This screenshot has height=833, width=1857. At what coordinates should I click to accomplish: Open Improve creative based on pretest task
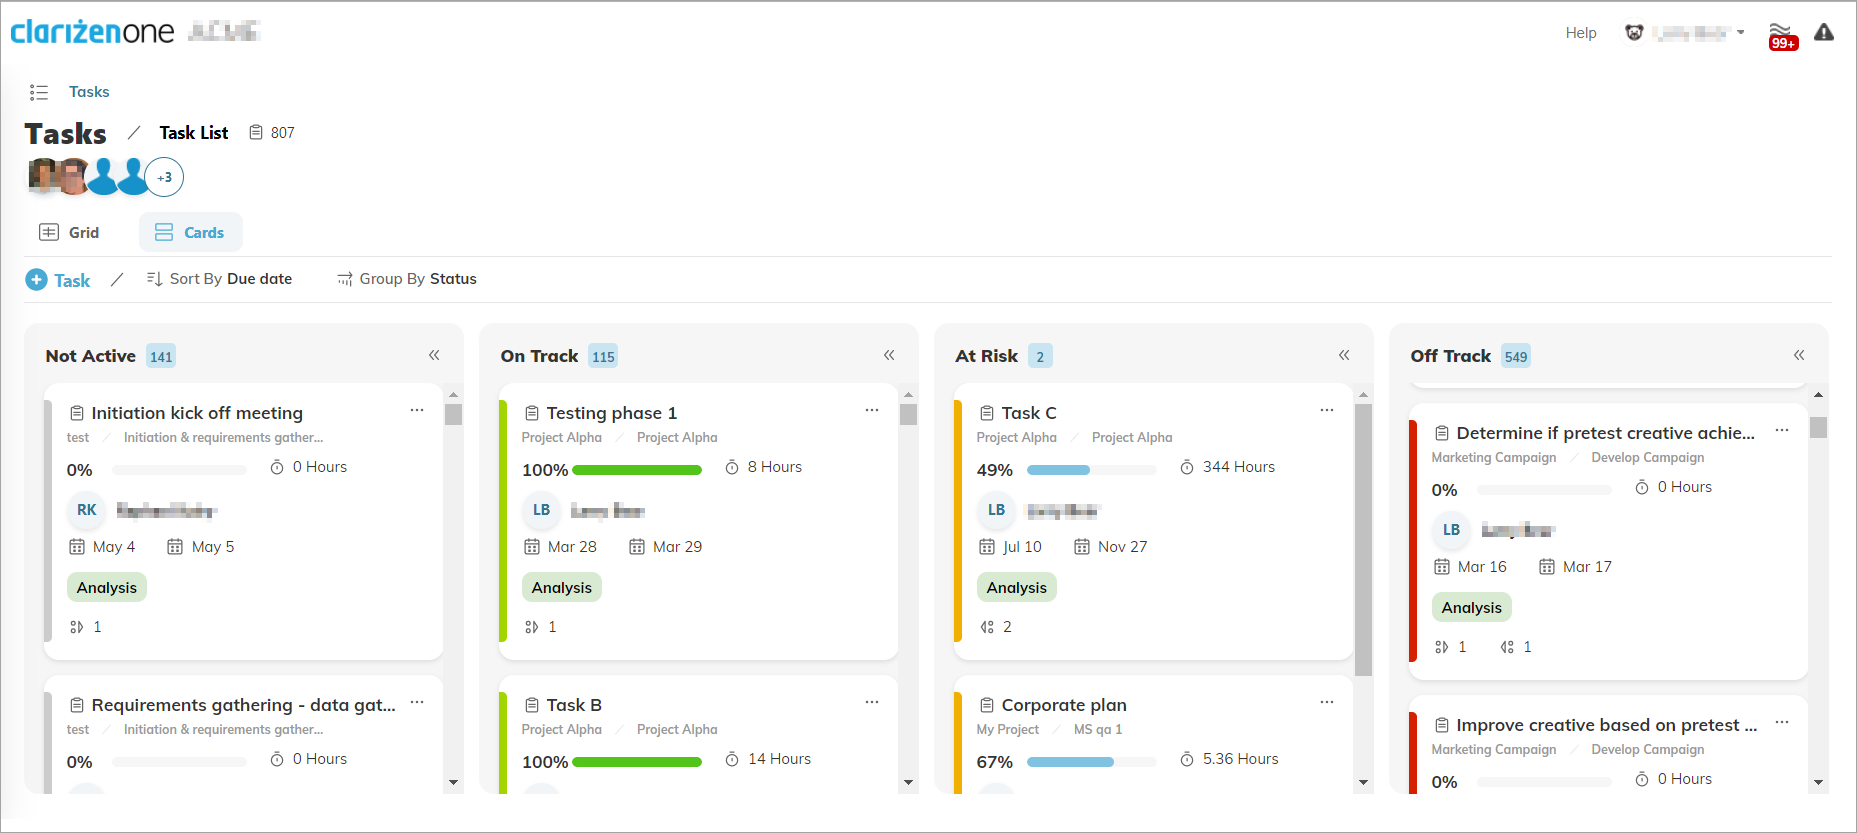(1607, 725)
